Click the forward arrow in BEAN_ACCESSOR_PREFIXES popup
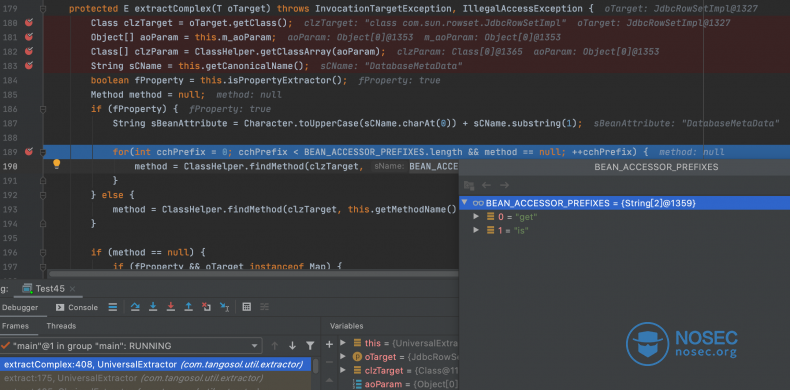Image resolution: width=790 pixels, height=390 pixels. coord(504,185)
